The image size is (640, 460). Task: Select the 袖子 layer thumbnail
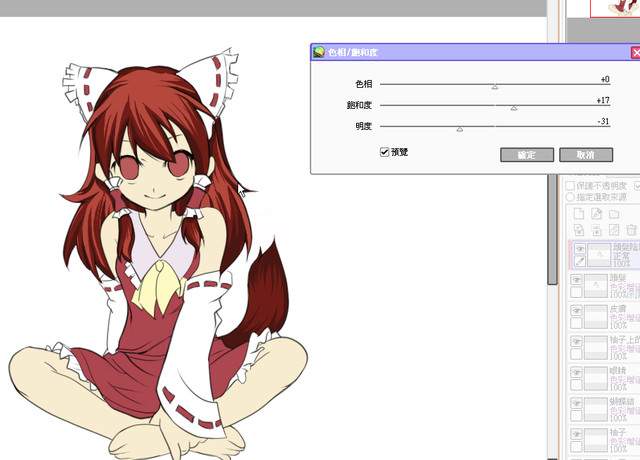[596, 441]
